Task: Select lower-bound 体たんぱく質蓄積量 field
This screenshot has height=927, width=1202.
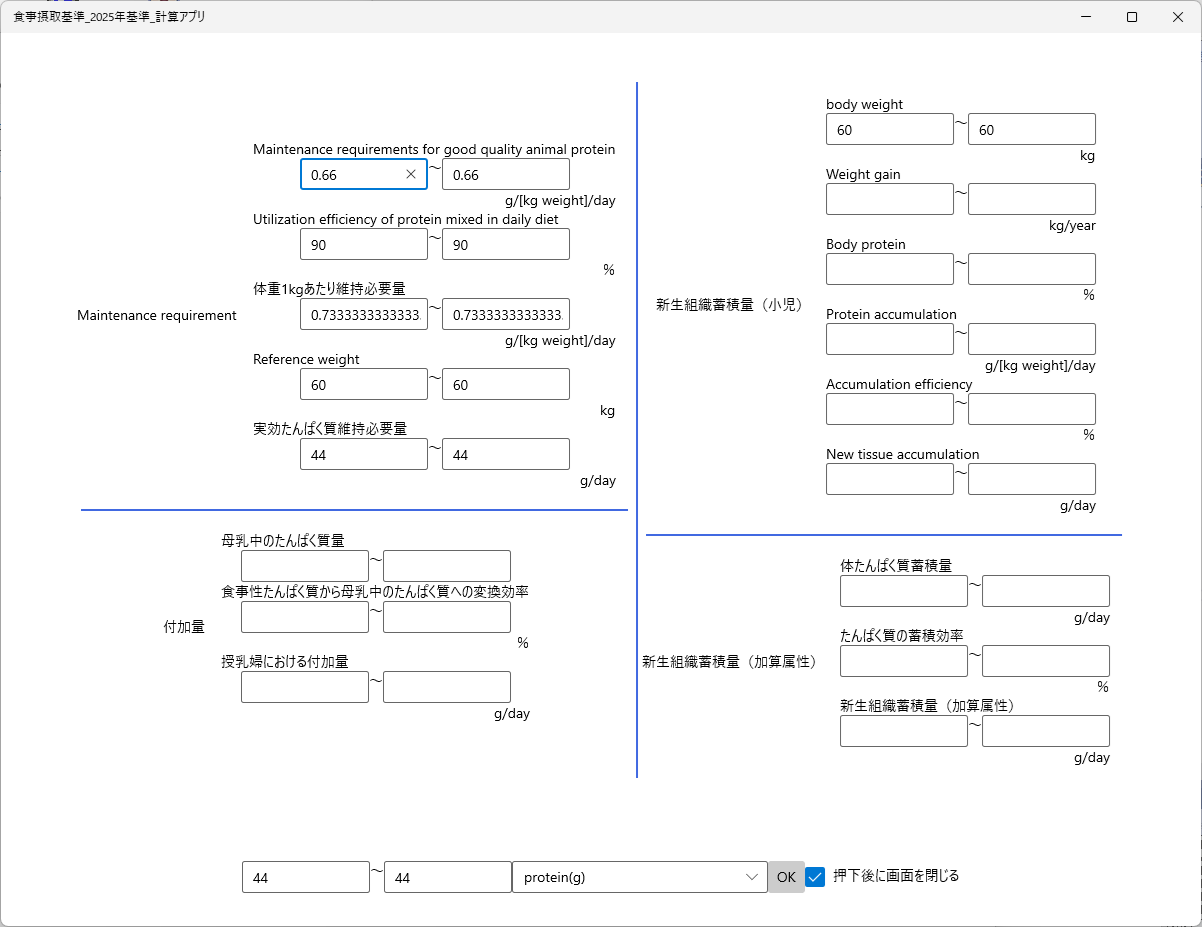Action: [x=904, y=591]
